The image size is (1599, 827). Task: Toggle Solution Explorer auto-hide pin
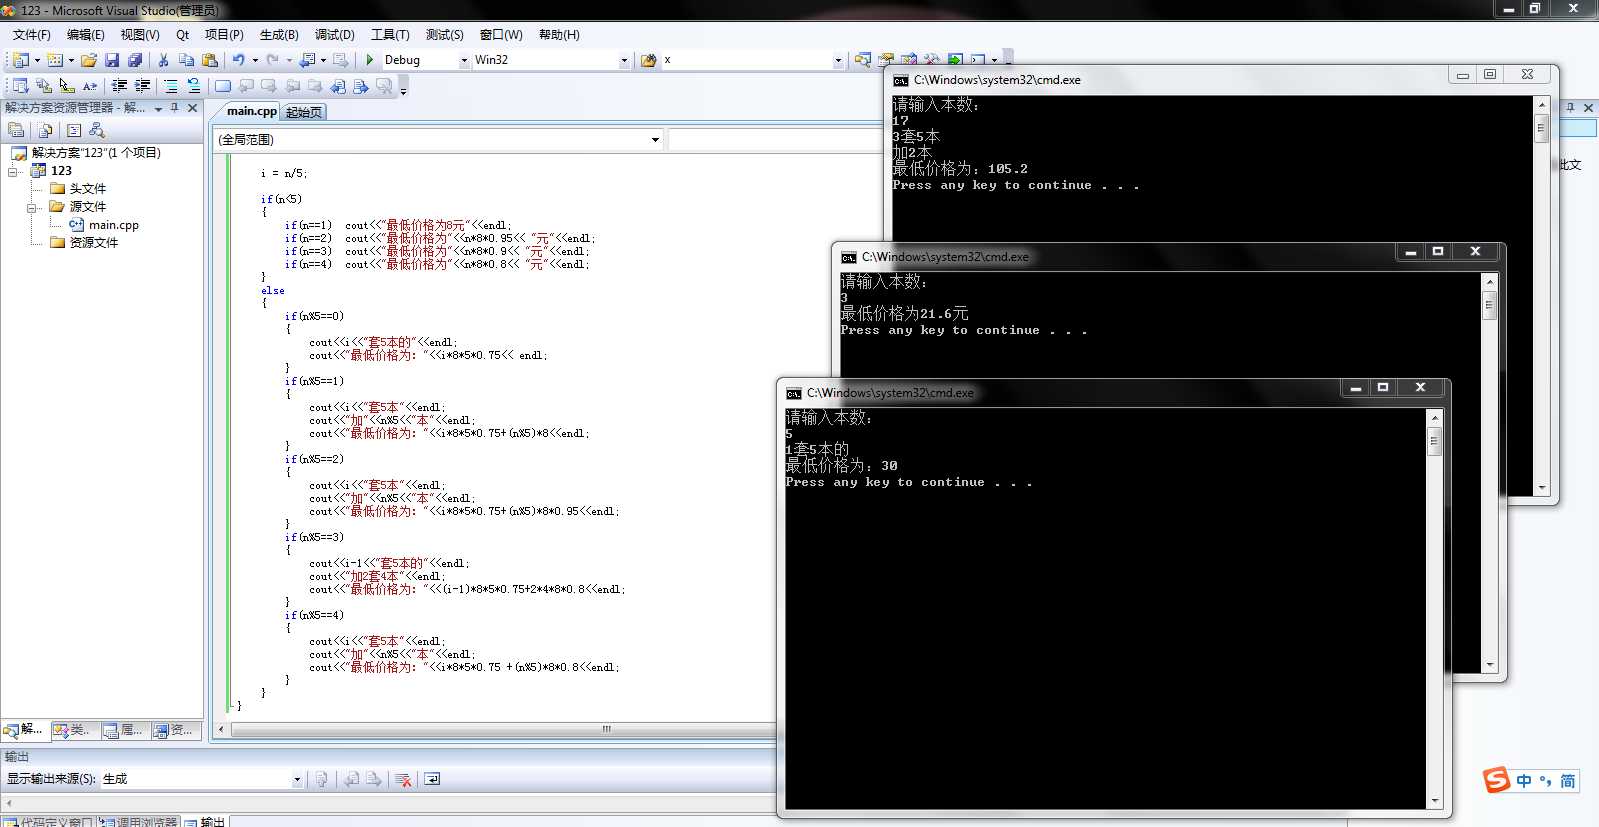coord(175,108)
